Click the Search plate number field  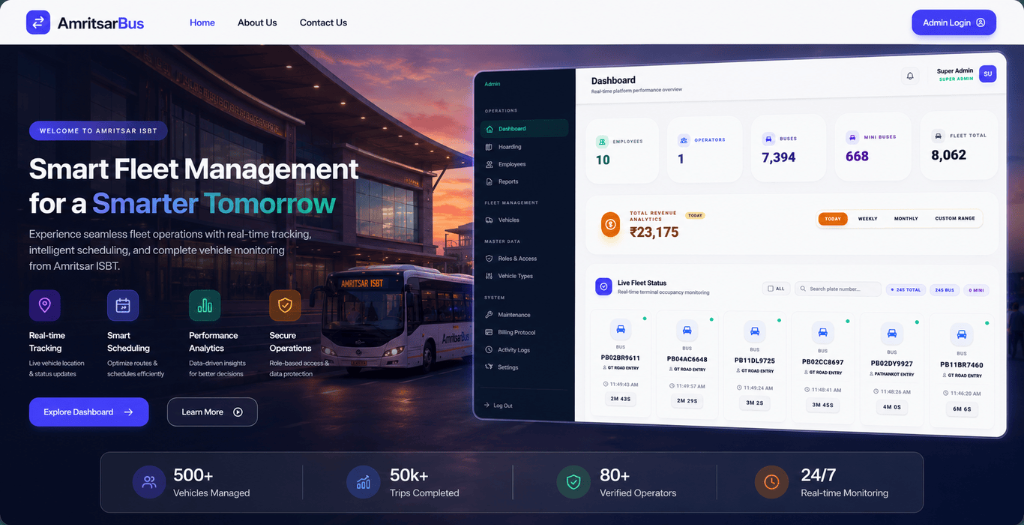[838, 289]
